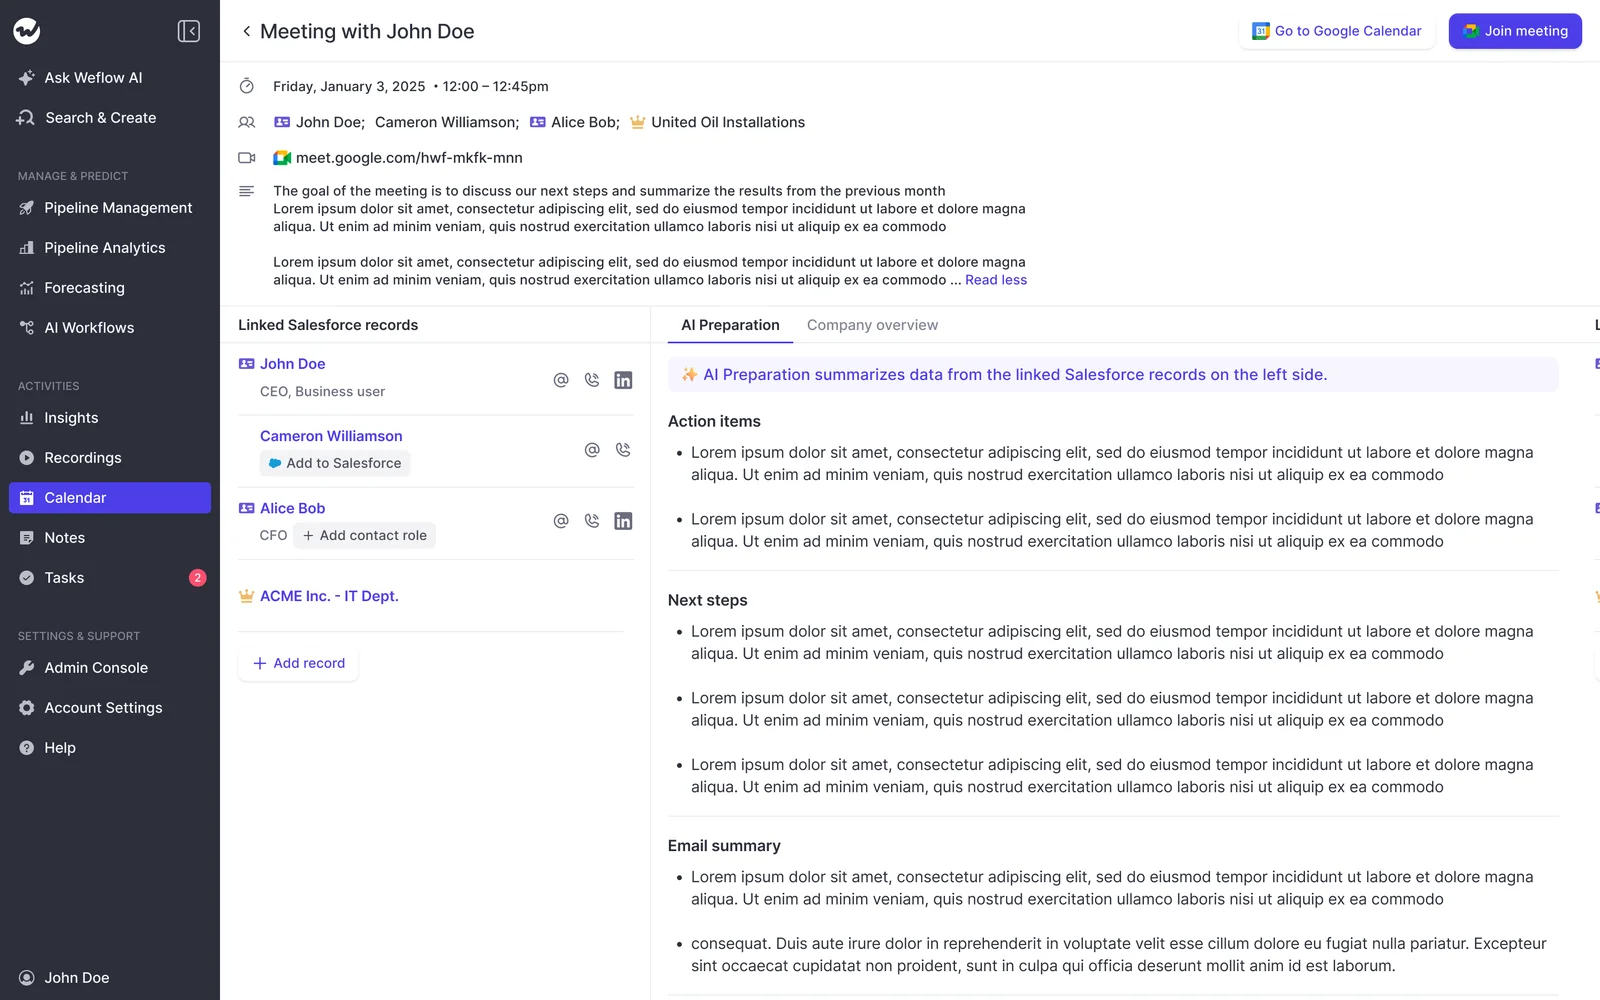Click the Weflow logo in the sidebar
Screen dimensions: 1600x1000
pyautogui.click(x=27, y=31)
